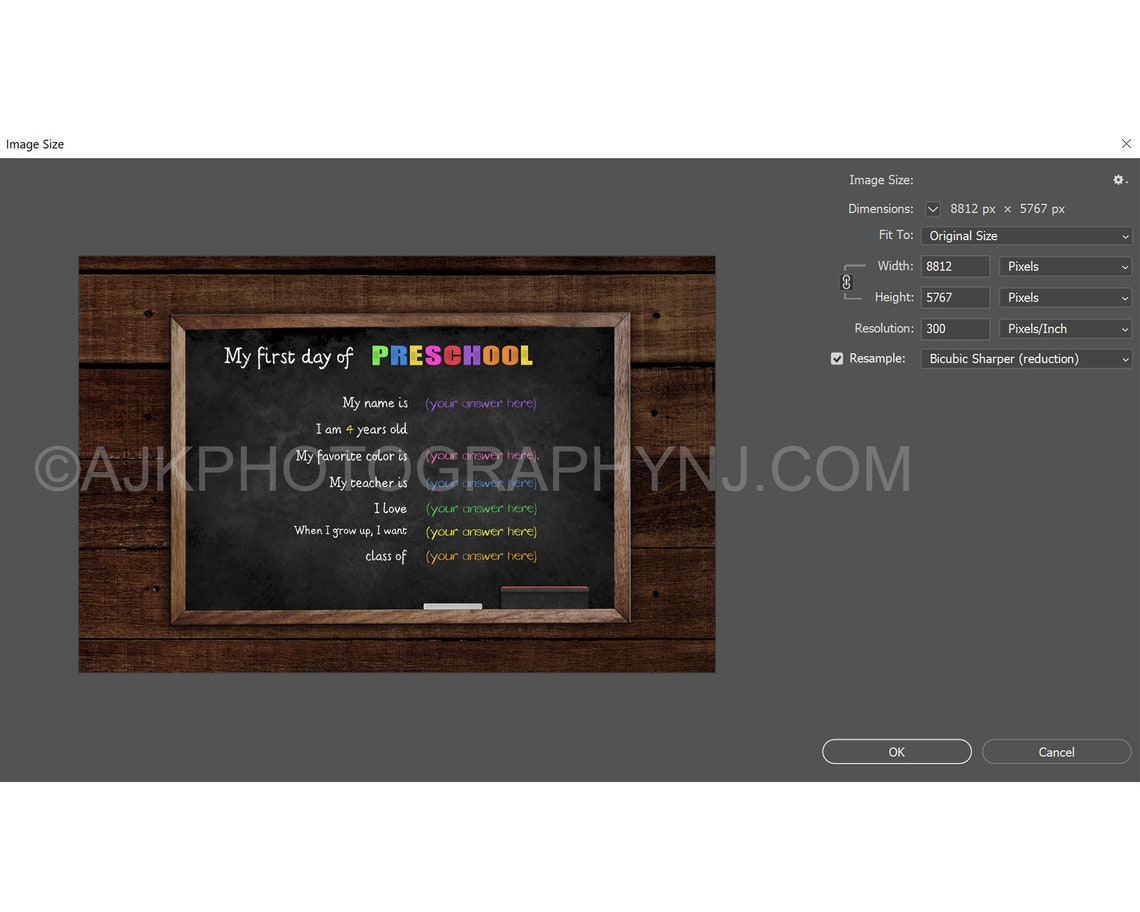
Task: Click the Resolution field showing 300
Action: [955, 328]
